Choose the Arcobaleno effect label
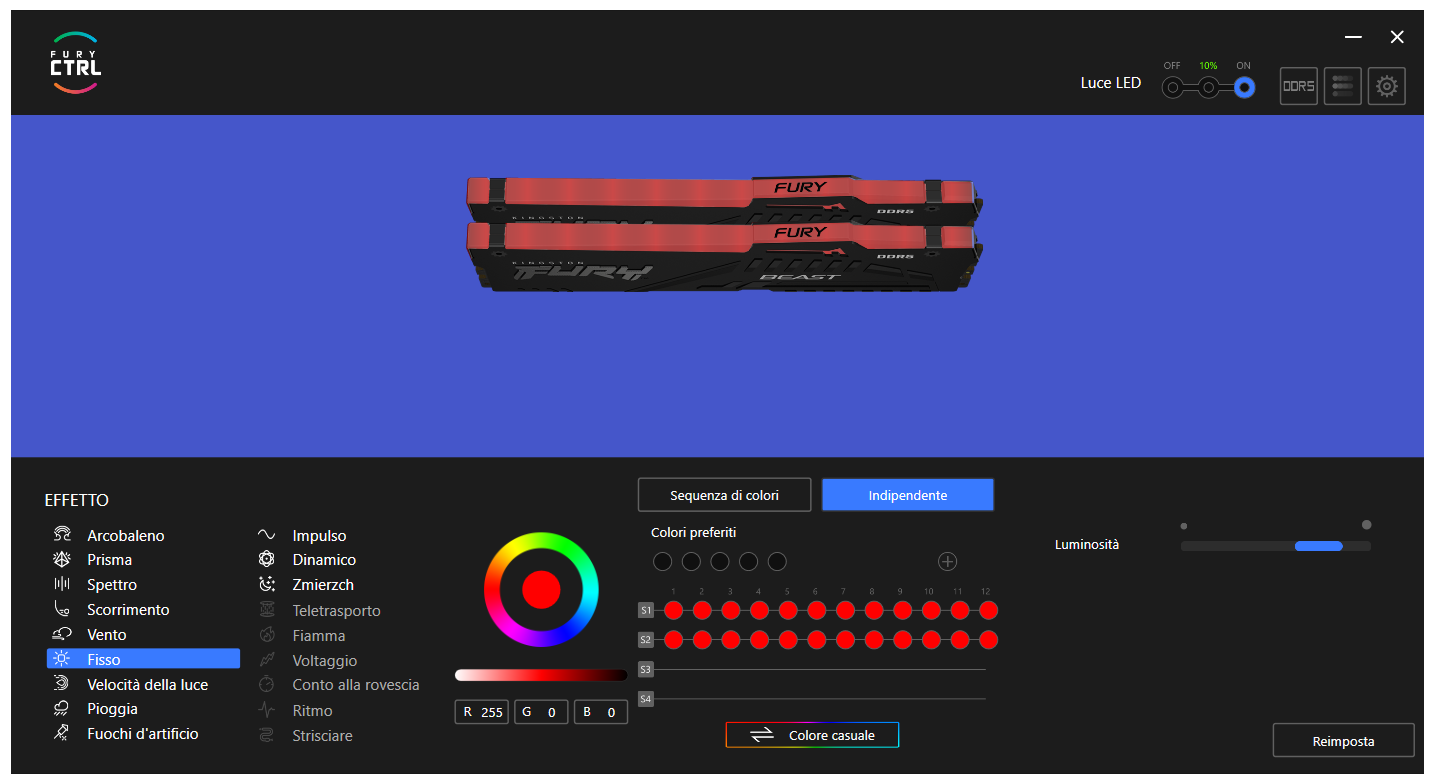The height and width of the screenshot is (776, 1432). 126,536
